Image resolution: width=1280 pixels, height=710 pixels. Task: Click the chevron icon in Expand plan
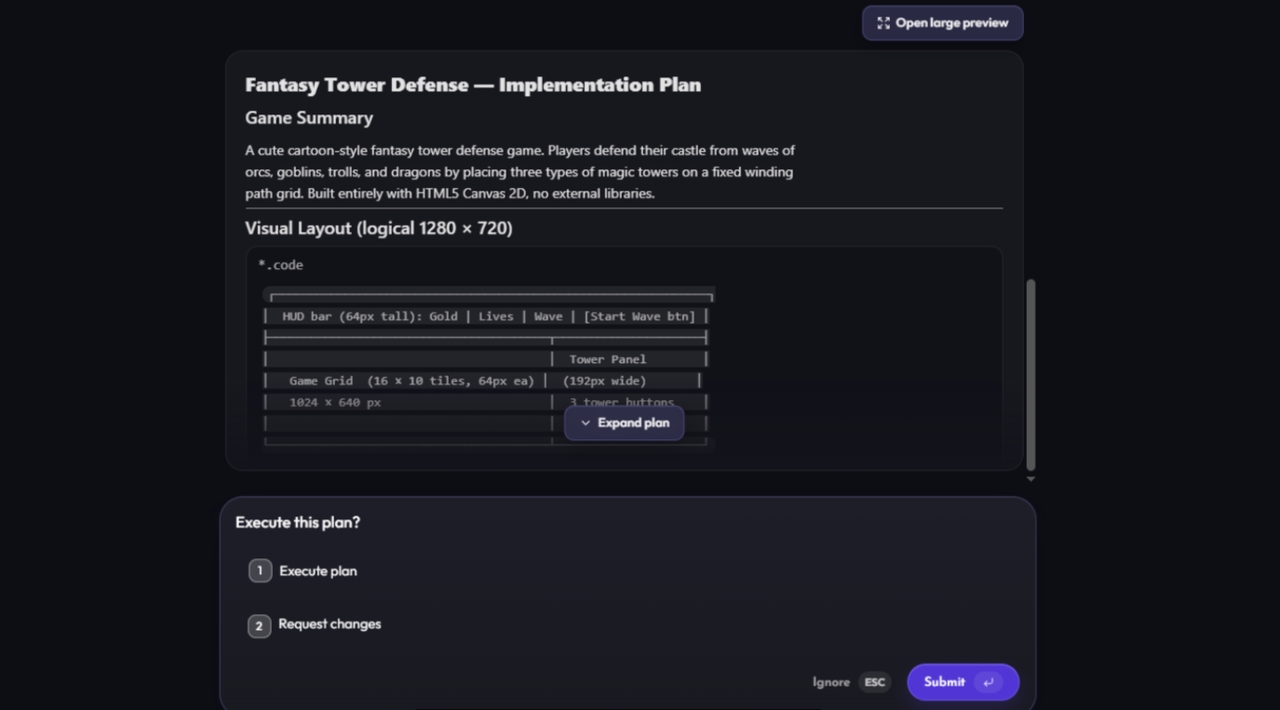click(586, 423)
